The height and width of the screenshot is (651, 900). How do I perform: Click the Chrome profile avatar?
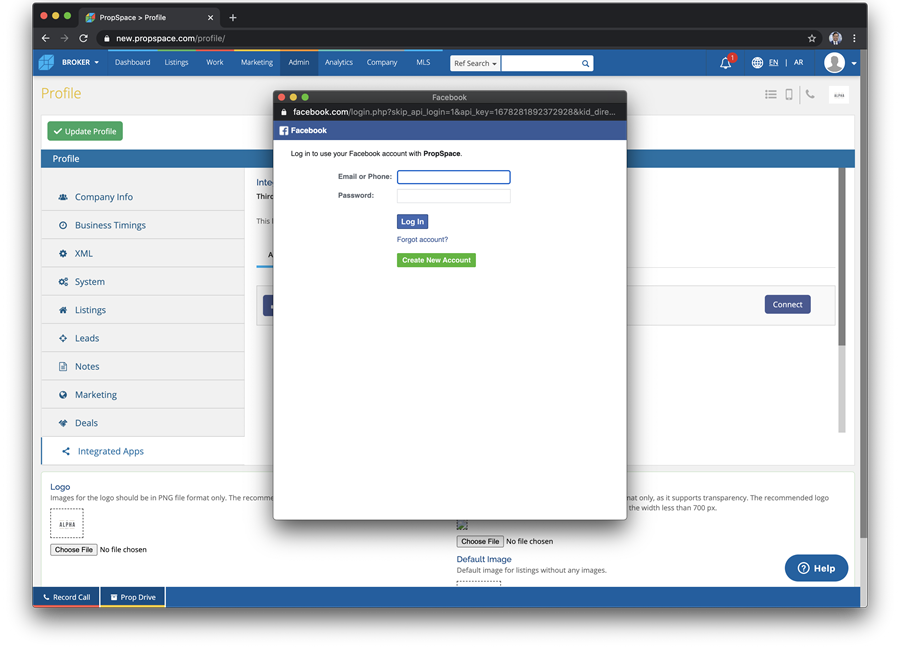(835, 38)
